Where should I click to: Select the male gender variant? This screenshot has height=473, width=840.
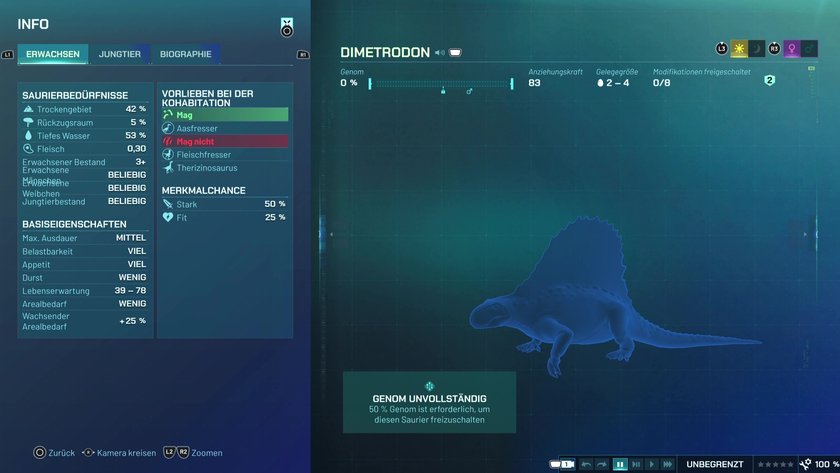(809, 49)
